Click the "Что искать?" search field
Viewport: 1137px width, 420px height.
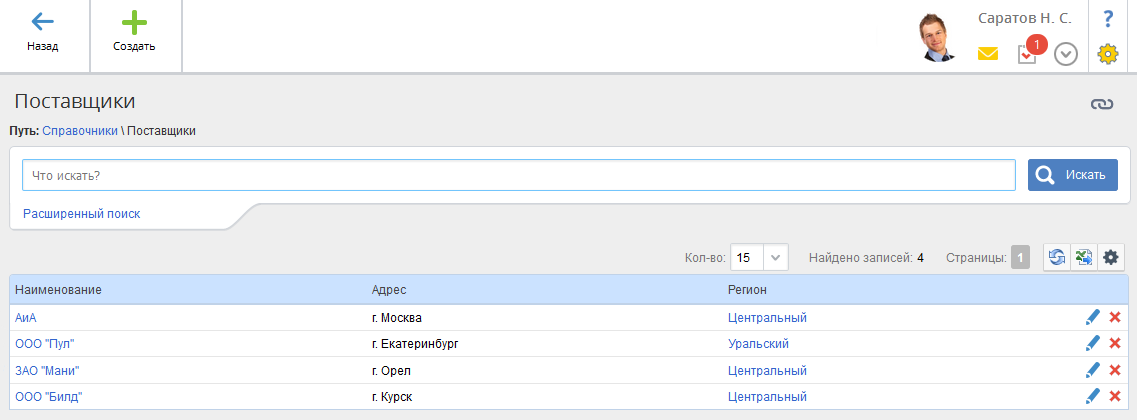[518, 175]
